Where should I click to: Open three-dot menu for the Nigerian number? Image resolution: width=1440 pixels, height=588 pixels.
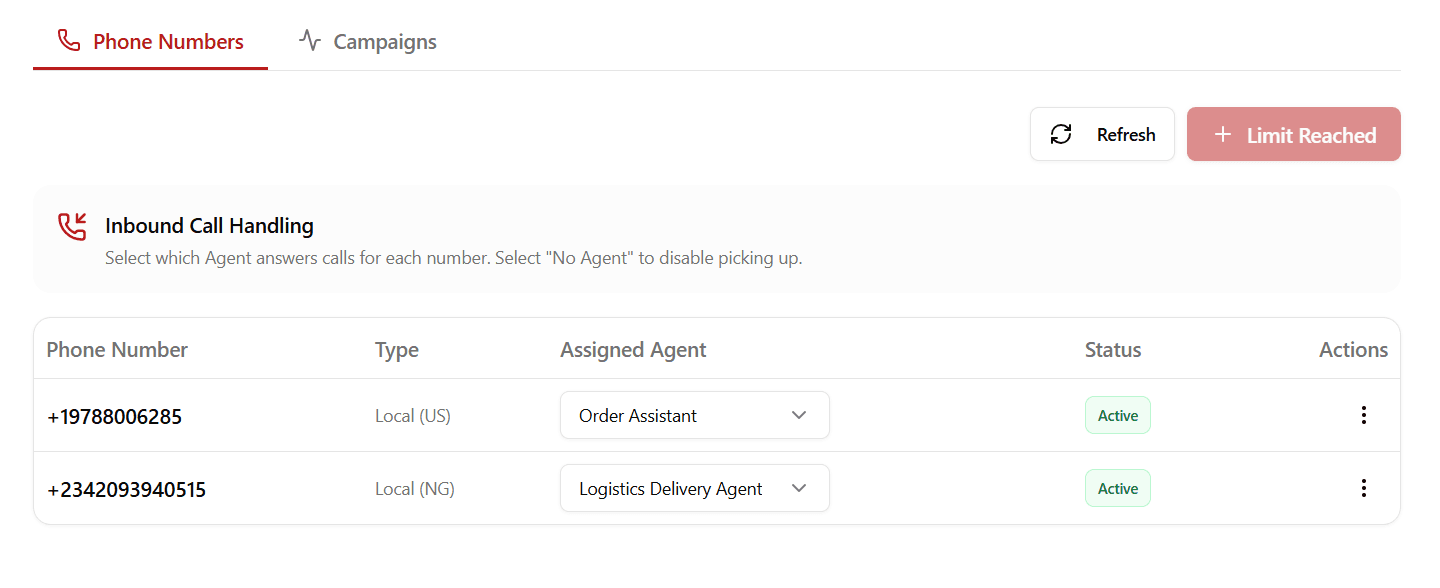pyautogui.click(x=1363, y=488)
